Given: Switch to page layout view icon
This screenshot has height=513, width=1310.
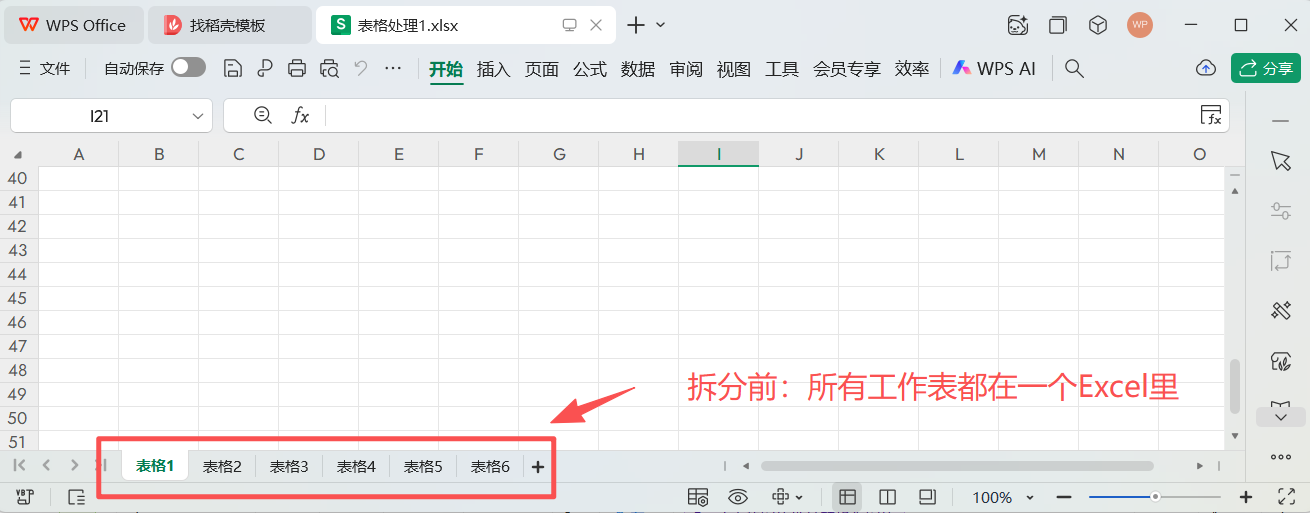Looking at the screenshot, I should [x=927, y=497].
